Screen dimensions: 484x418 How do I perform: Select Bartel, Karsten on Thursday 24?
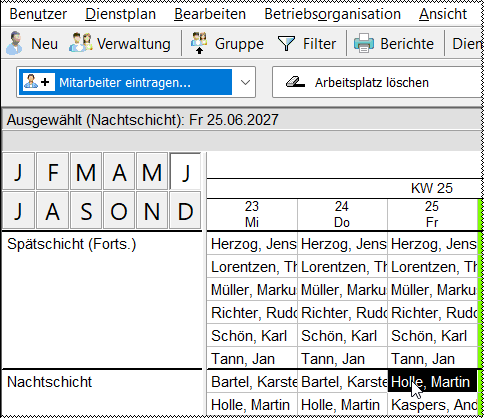coord(342,382)
